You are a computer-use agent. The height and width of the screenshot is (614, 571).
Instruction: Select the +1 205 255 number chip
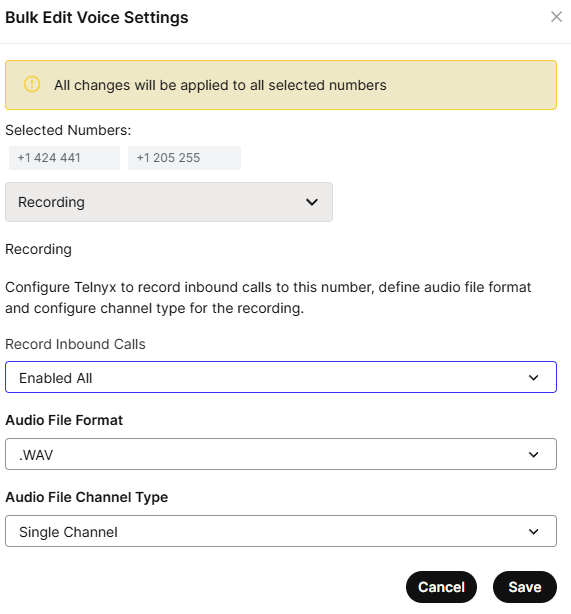(184, 158)
